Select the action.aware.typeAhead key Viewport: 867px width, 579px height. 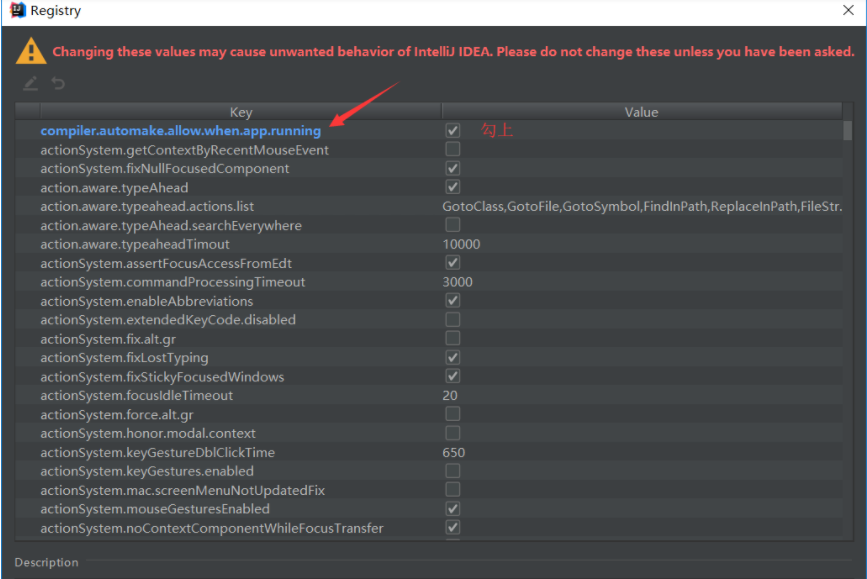click(114, 187)
